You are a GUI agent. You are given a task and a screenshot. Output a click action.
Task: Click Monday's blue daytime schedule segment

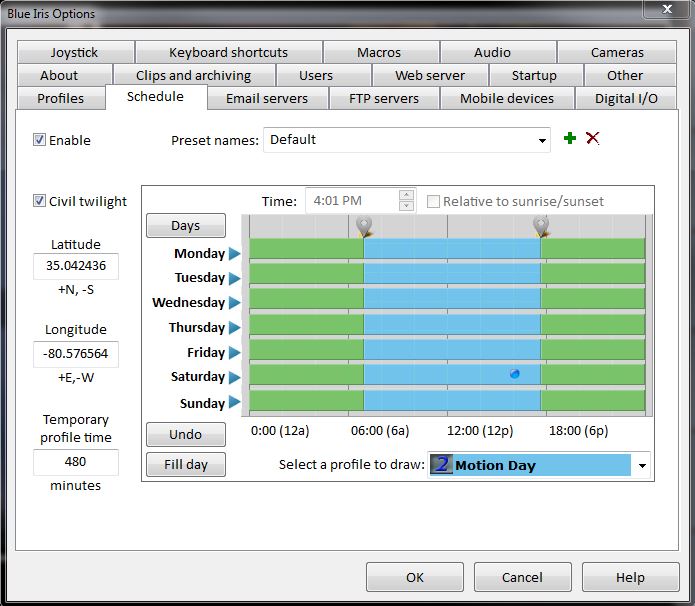(x=452, y=249)
